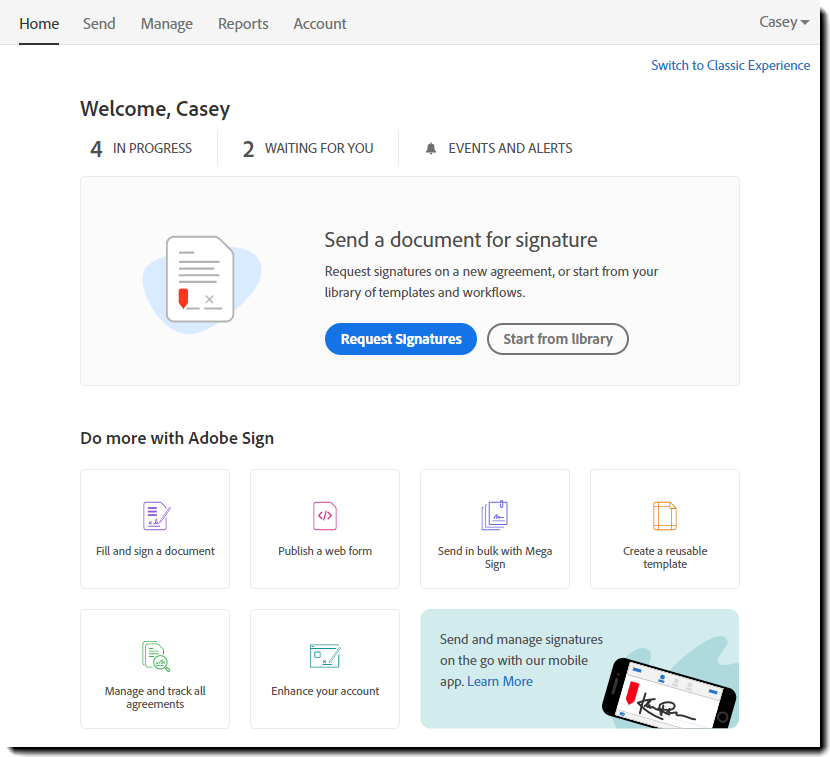Click the 'Send a document for signature' heading

click(461, 240)
